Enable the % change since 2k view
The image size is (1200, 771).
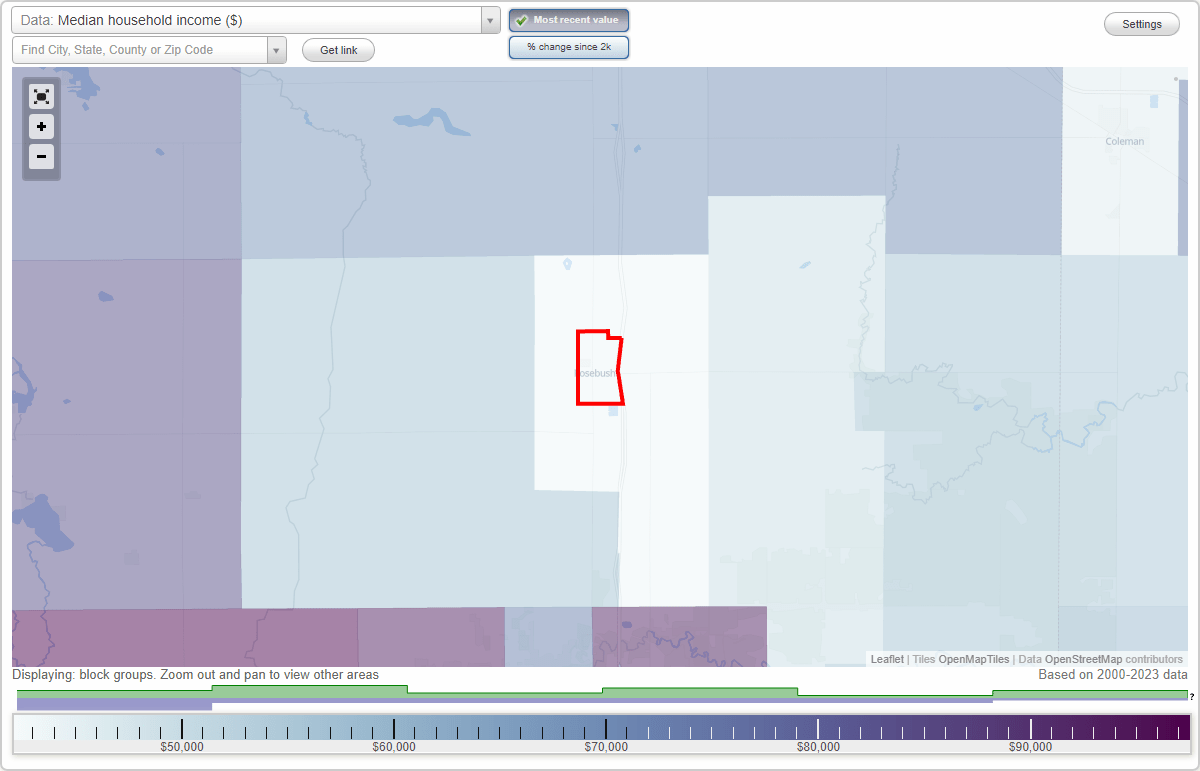coord(568,46)
